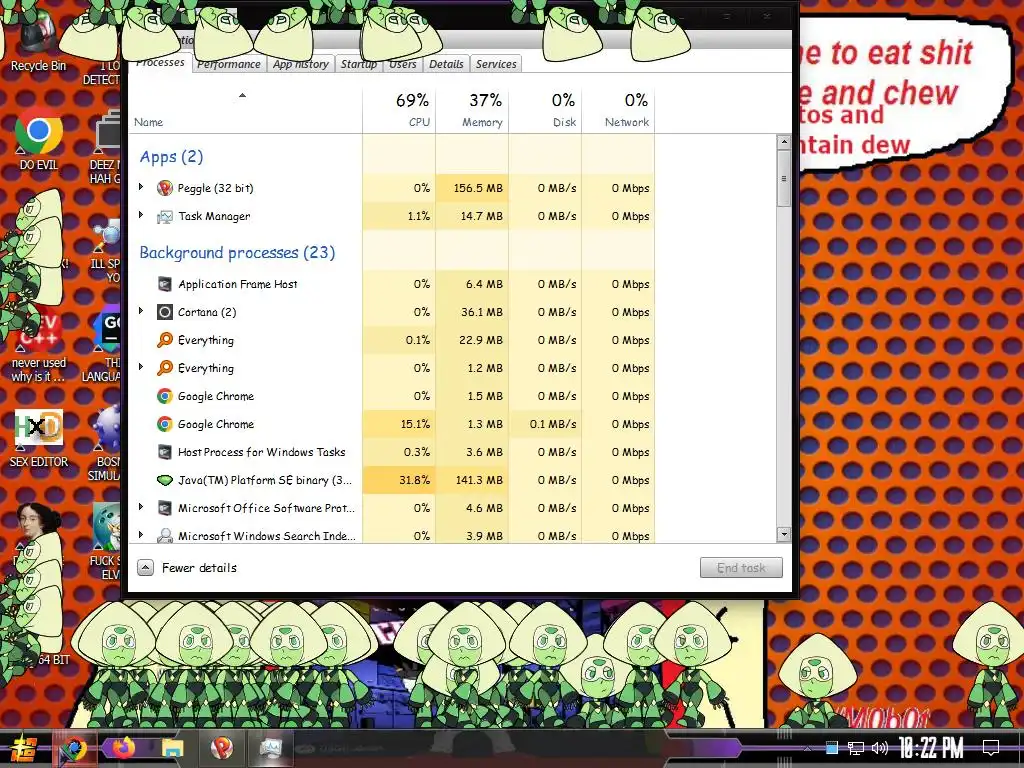The image size is (1024, 768).
Task: Click the Cortana (2) process icon
Action: point(165,312)
